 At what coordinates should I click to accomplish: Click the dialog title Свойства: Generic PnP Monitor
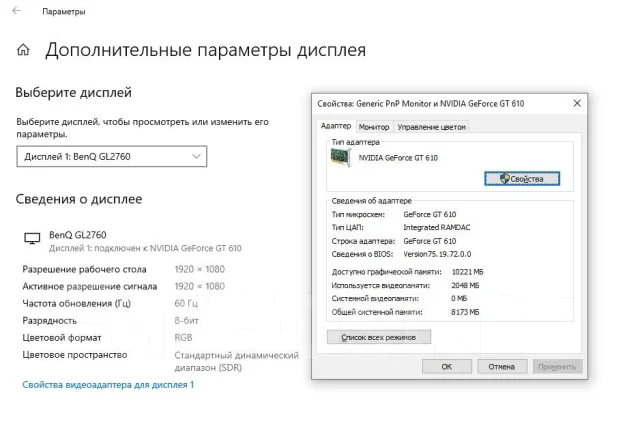click(x=421, y=104)
